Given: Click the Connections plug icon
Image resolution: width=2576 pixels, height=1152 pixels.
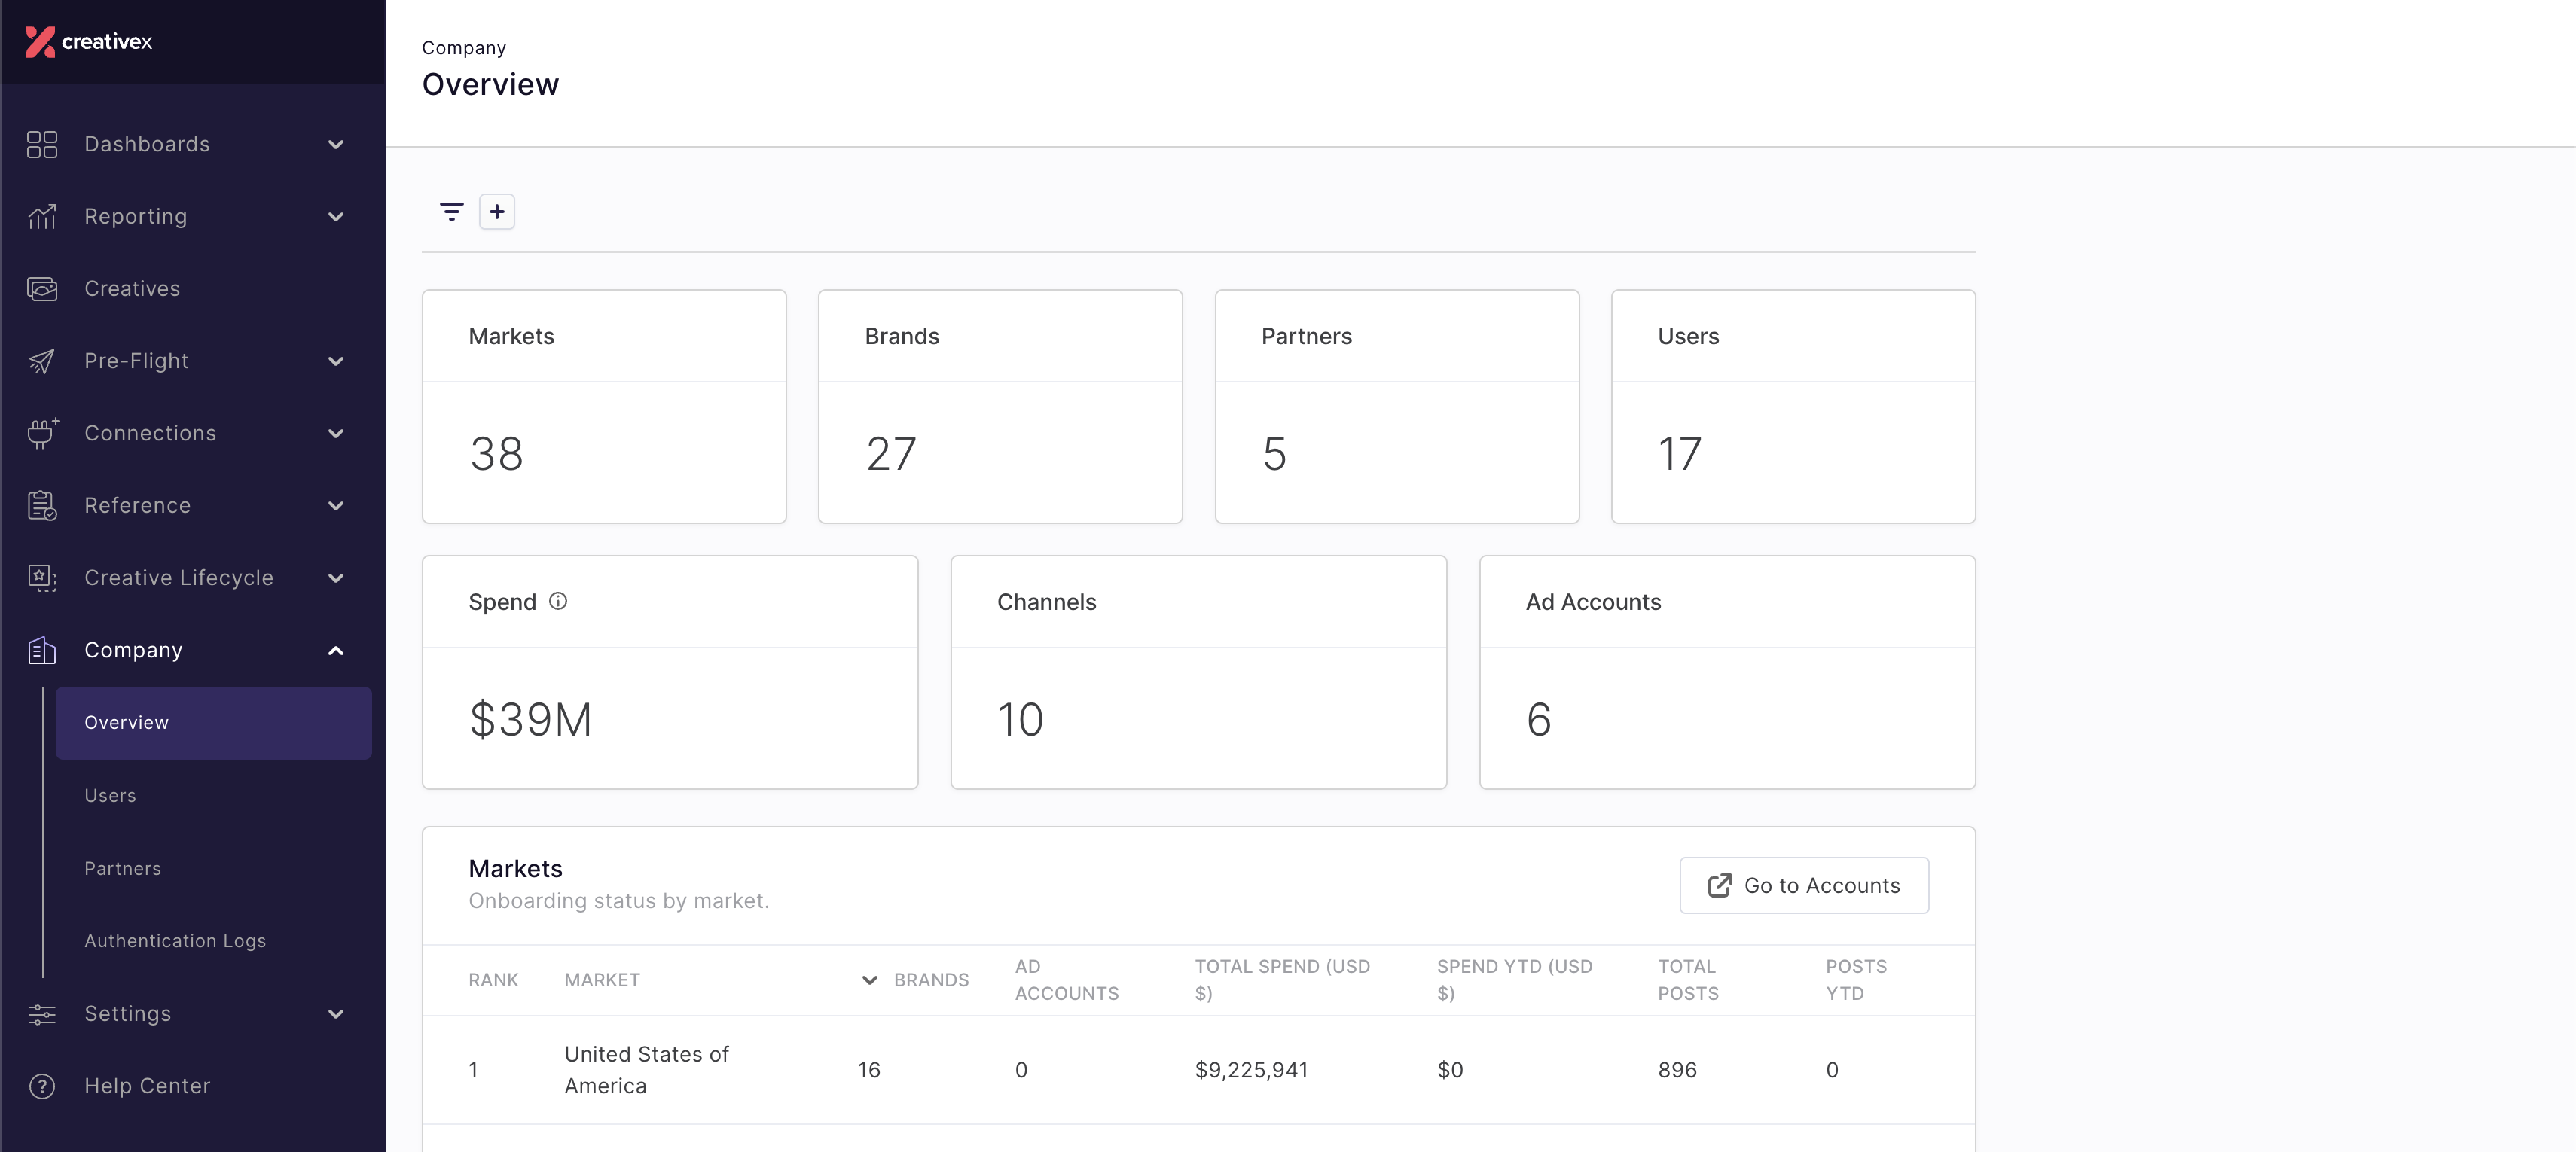Looking at the screenshot, I should (x=42, y=433).
